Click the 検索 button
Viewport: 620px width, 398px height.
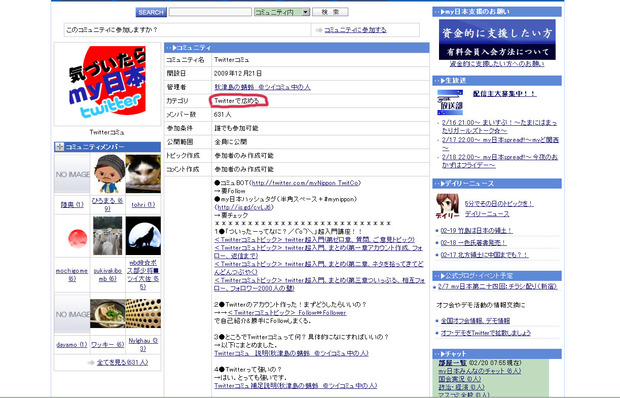pyautogui.click(x=330, y=12)
